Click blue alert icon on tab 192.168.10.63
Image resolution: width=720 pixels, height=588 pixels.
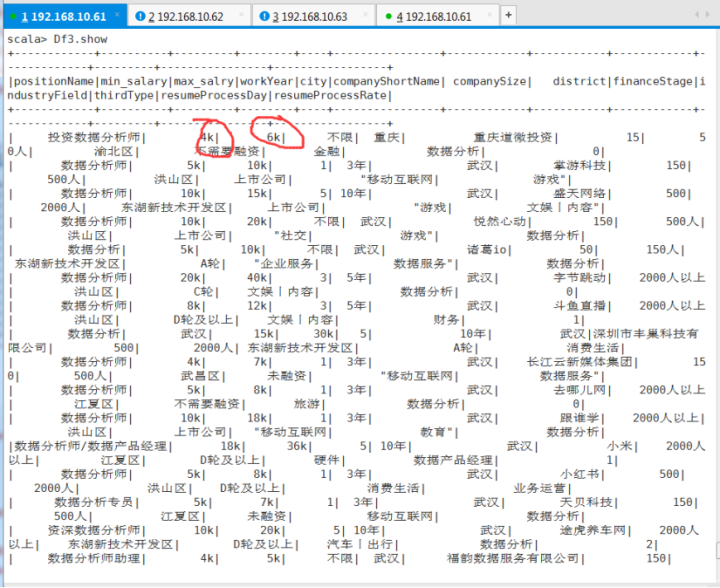click(x=264, y=17)
